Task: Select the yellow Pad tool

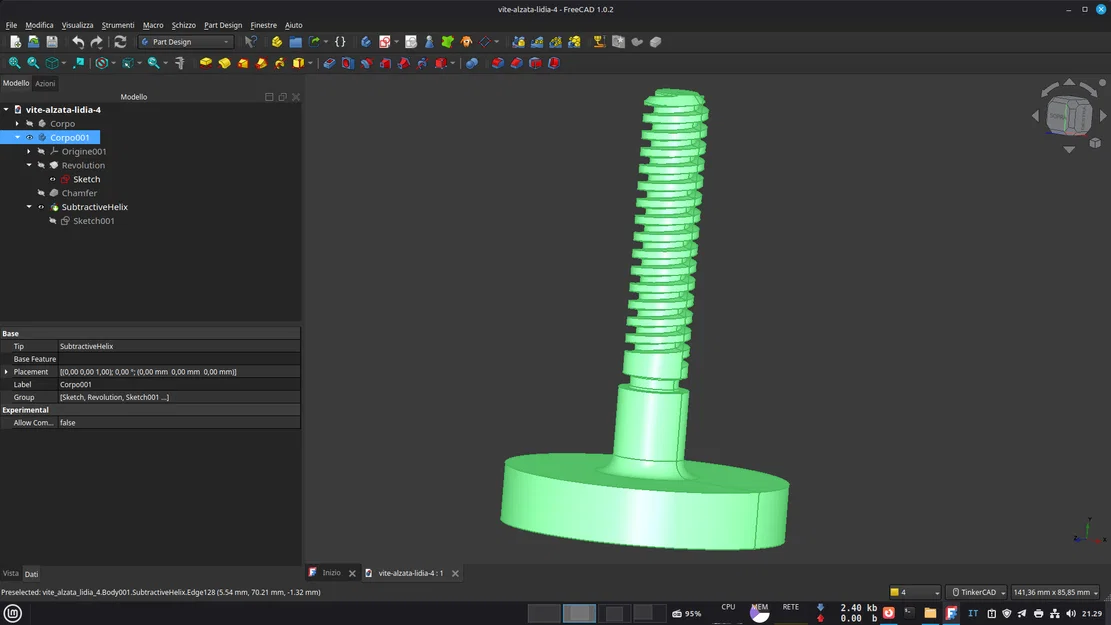Action: tap(205, 63)
